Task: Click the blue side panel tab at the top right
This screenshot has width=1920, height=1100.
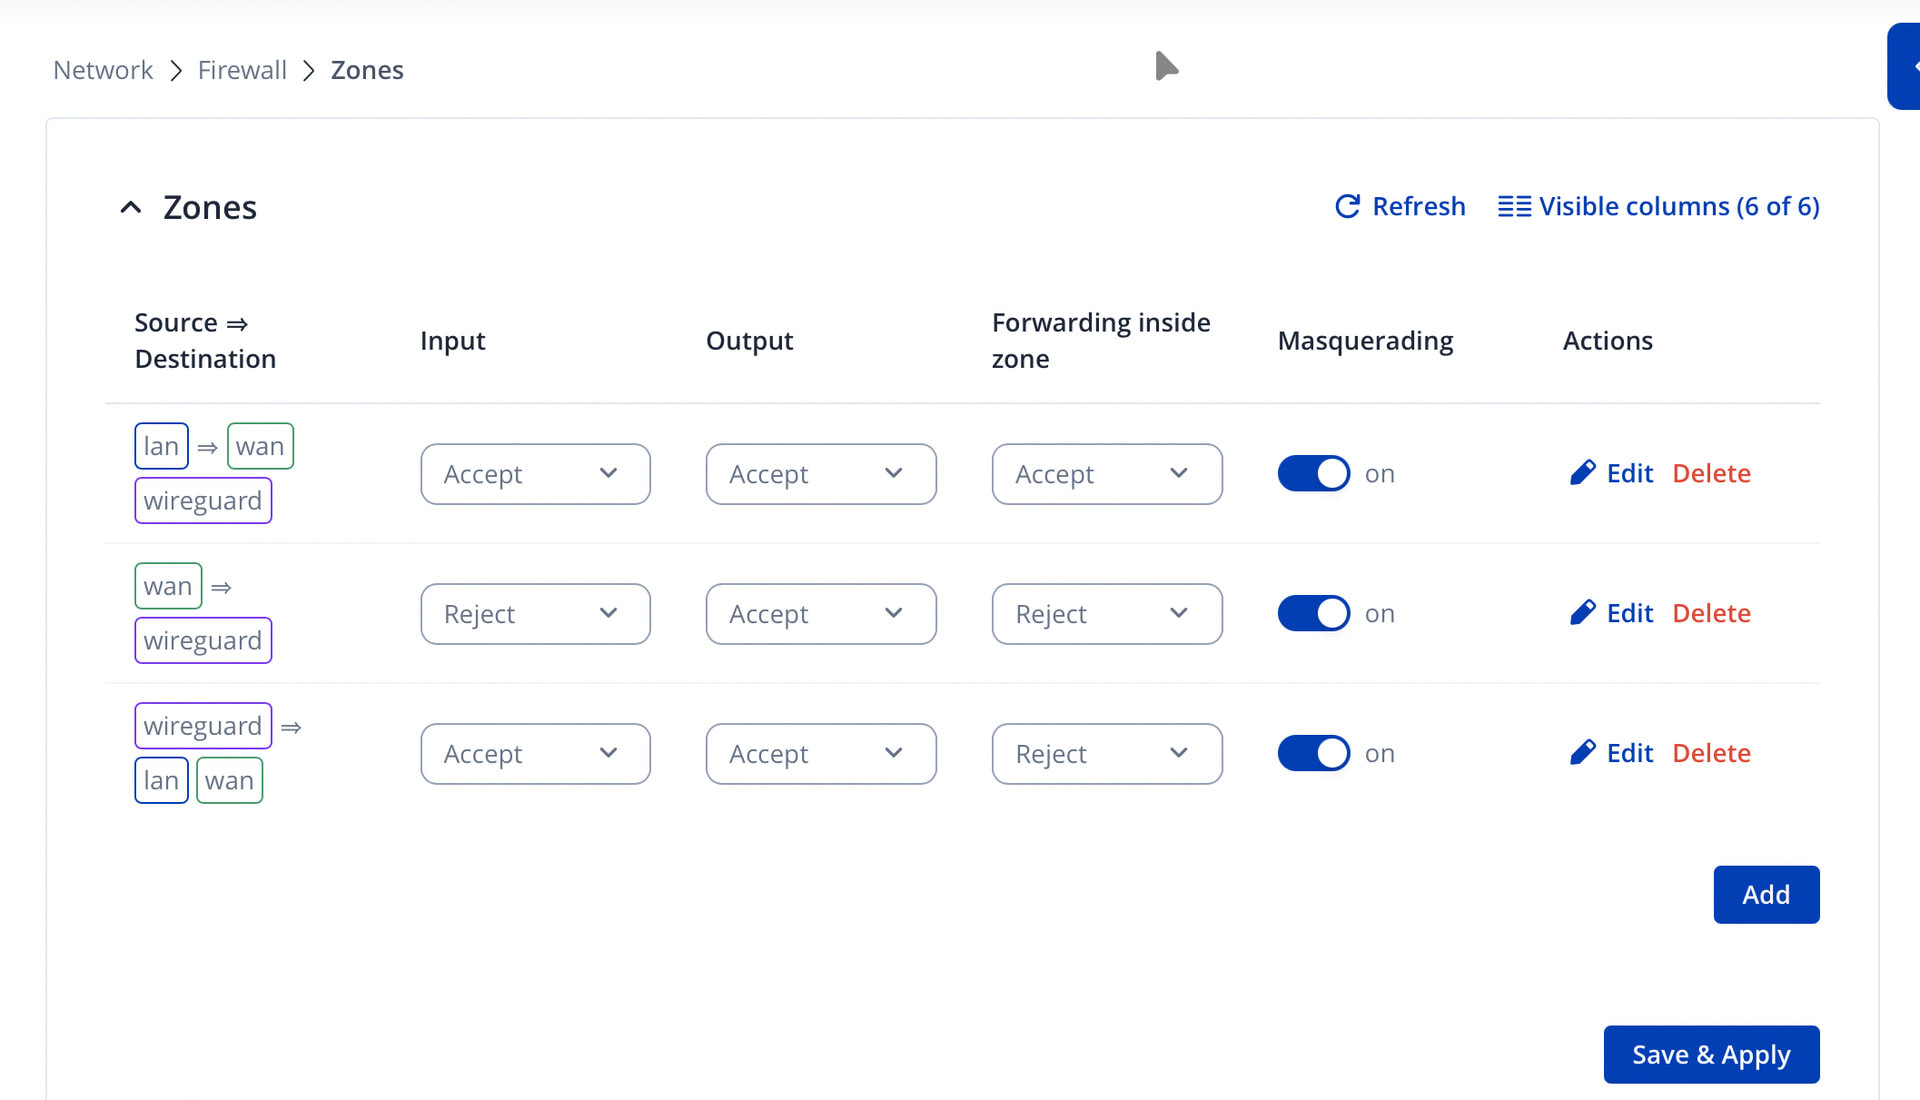Action: click(x=1904, y=66)
